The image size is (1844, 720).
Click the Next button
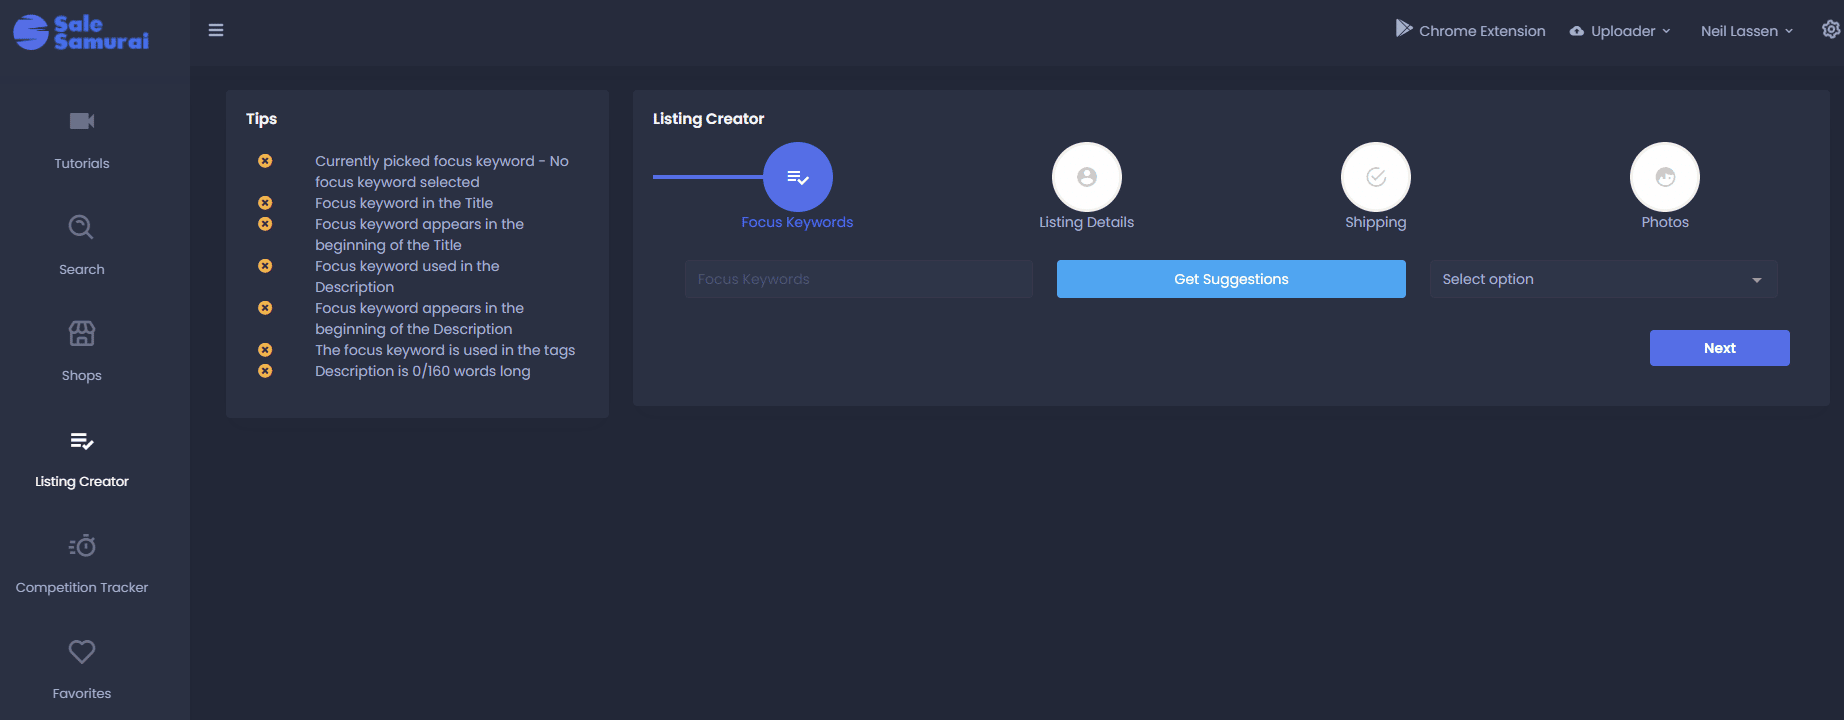tap(1720, 348)
